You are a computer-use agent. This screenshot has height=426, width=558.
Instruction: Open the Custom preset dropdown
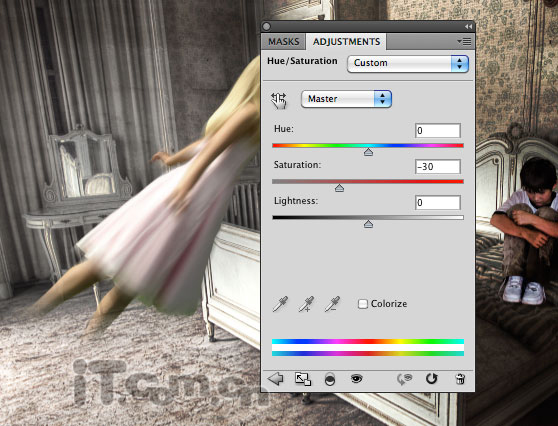[408, 64]
